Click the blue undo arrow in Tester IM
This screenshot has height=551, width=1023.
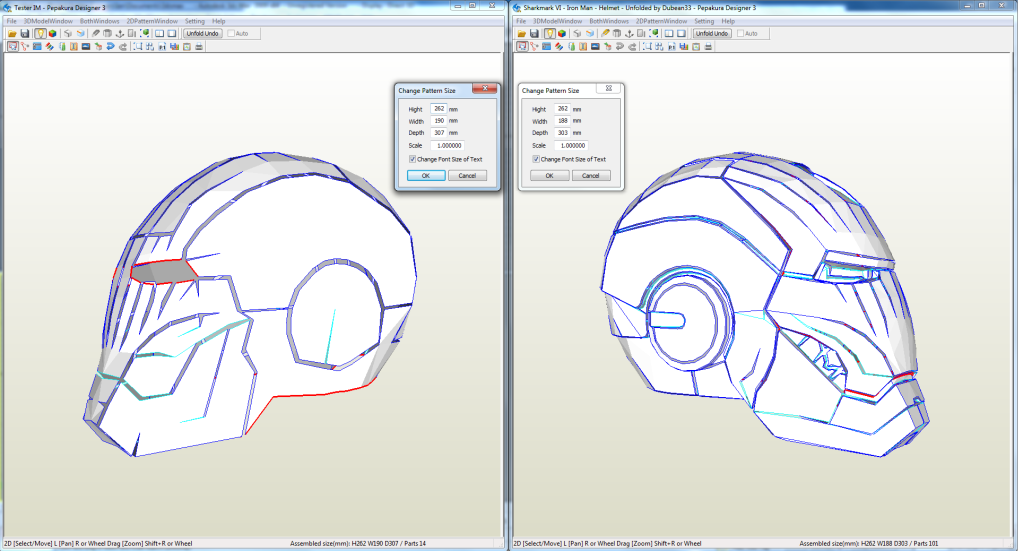(110, 46)
